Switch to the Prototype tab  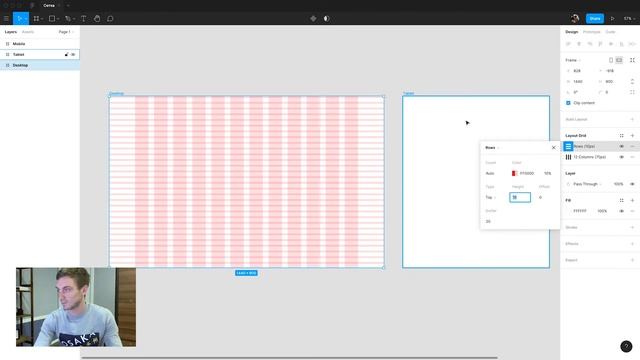(x=591, y=32)
